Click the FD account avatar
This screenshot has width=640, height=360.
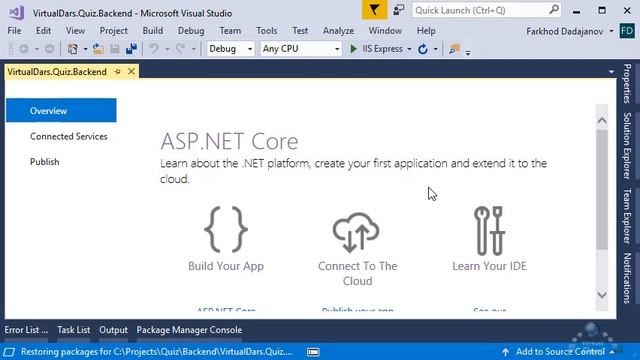pyautogui.click(x=627, y=31)
